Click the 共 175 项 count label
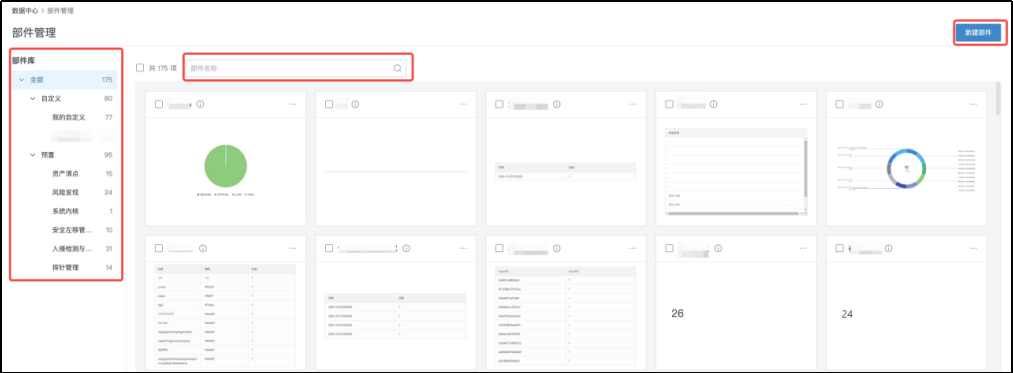 coord(163,68)
